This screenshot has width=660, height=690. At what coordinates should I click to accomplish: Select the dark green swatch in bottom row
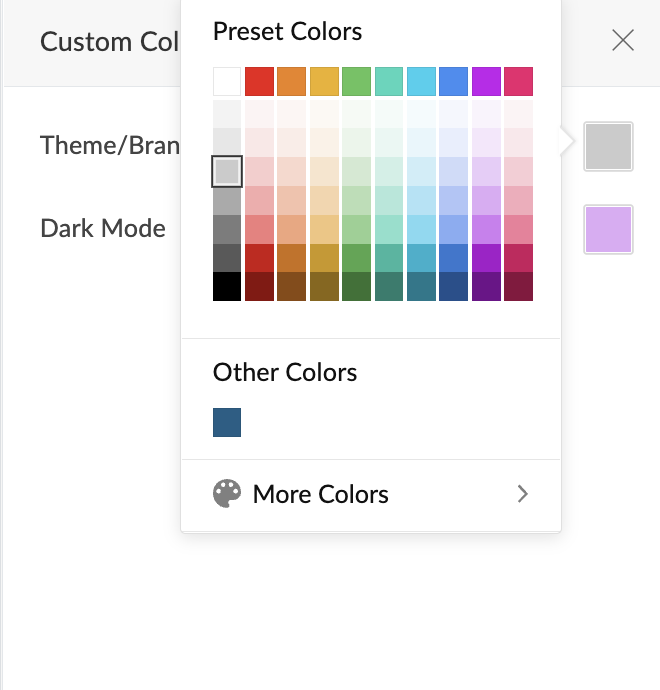356,287
